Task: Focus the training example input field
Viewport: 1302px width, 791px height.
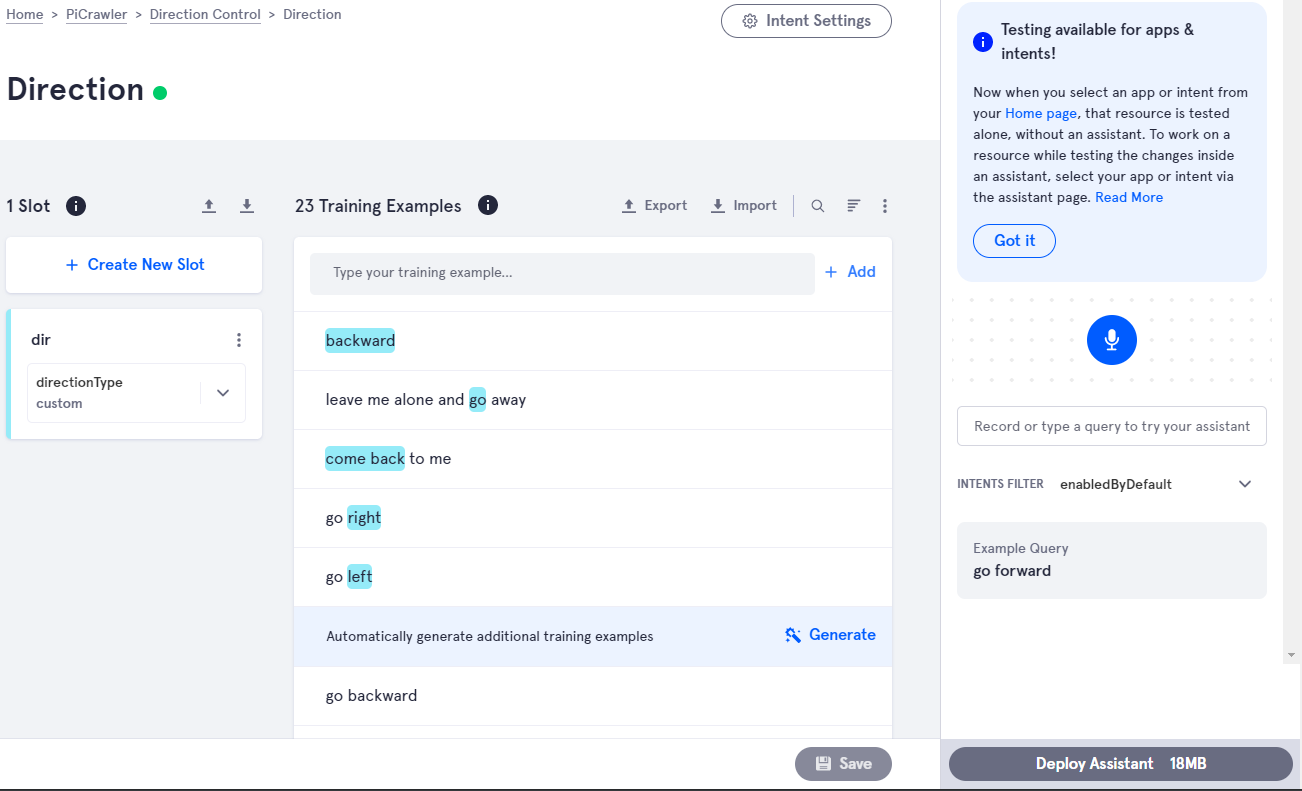Action: (562, 273)
